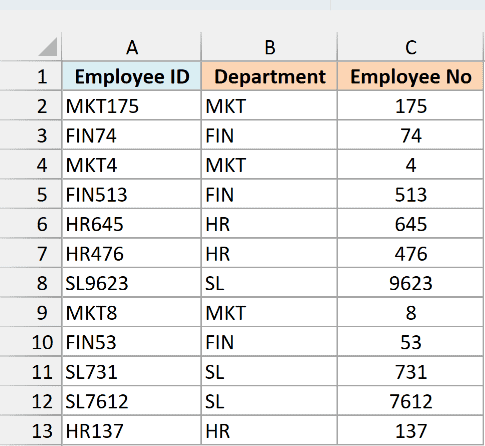Select row 12 header
The height and width of the screenshot is (446, 485).
pyautogui.click(x=31, y=401)
